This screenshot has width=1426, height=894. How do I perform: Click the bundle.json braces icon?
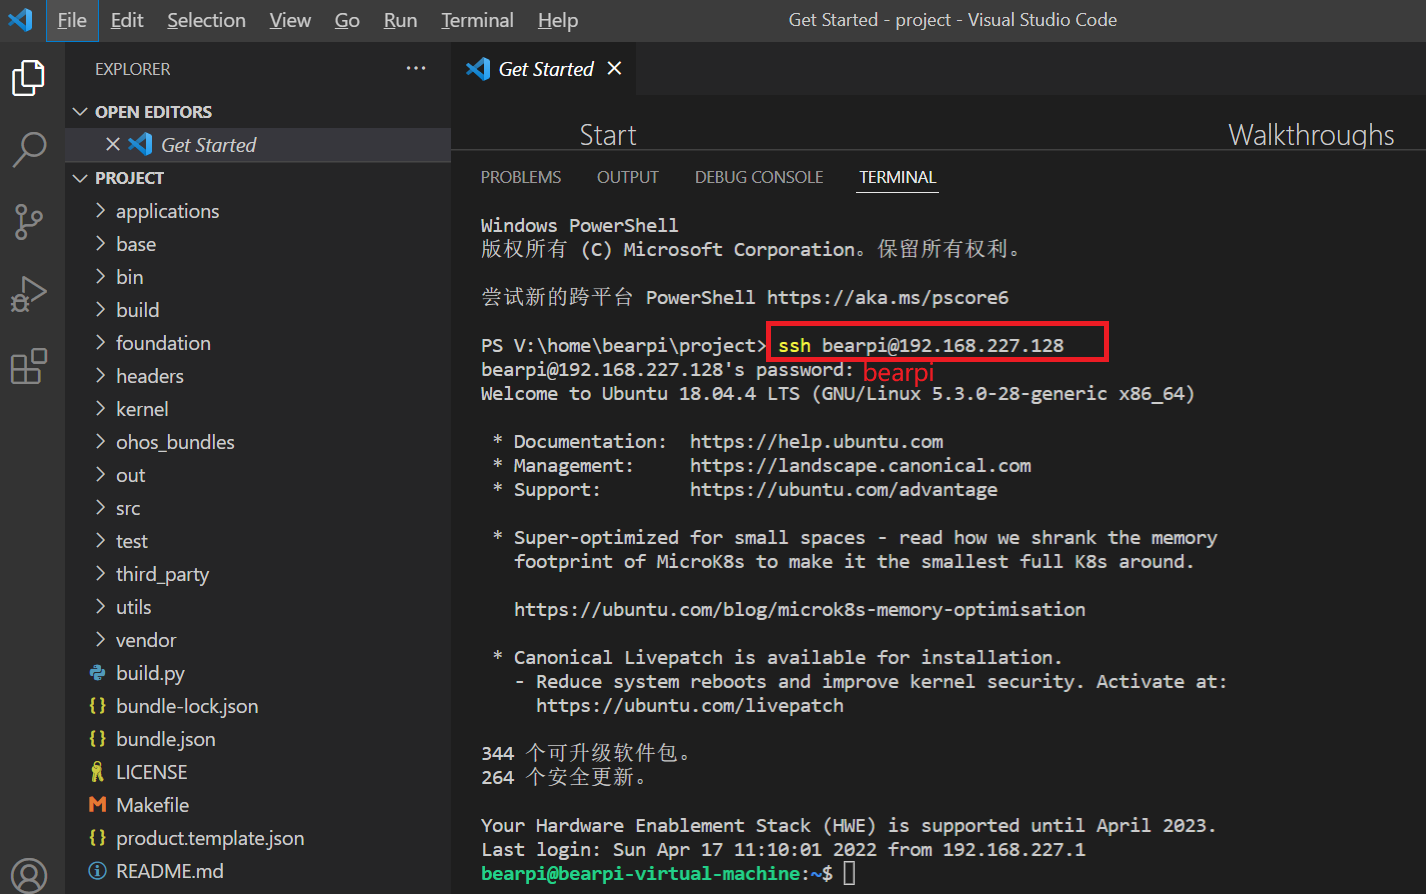tap(97, 739)
